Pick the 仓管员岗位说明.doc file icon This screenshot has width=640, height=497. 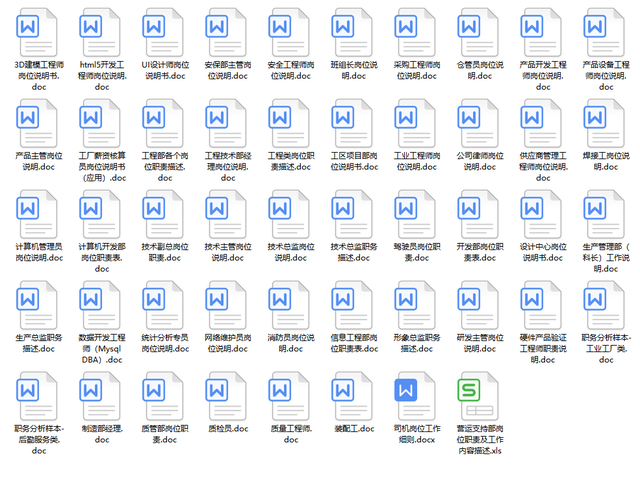(478, 32)
